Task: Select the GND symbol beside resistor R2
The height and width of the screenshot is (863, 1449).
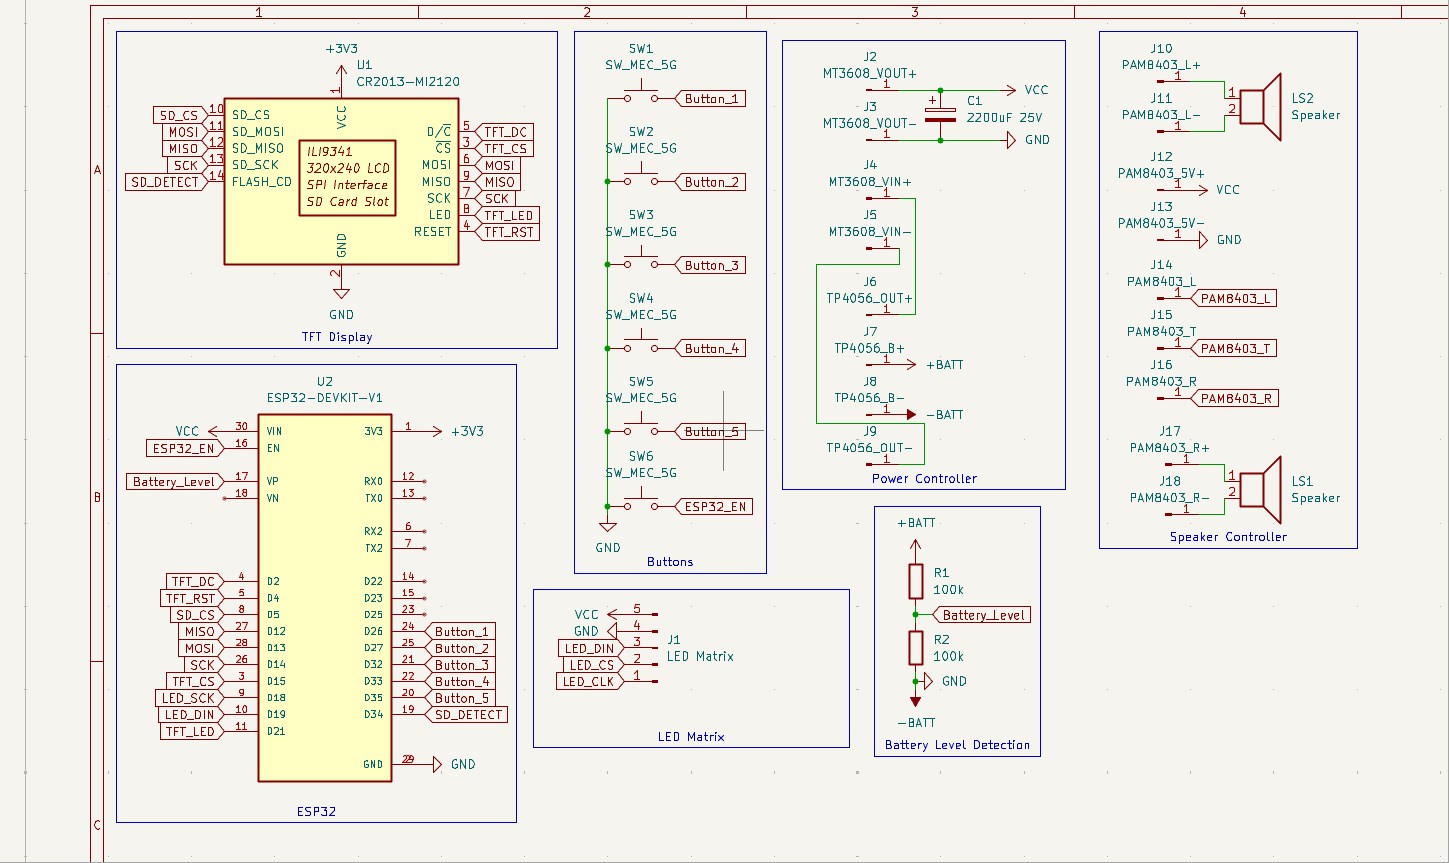Action: coord(927,681)
